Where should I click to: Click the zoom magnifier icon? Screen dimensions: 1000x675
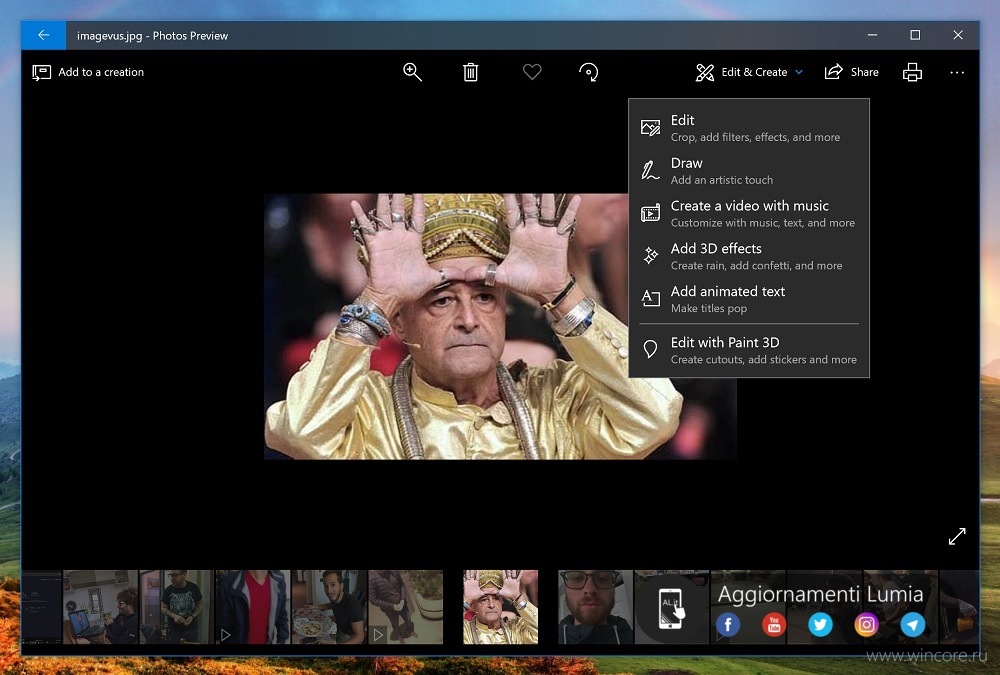tap(413, 72)
